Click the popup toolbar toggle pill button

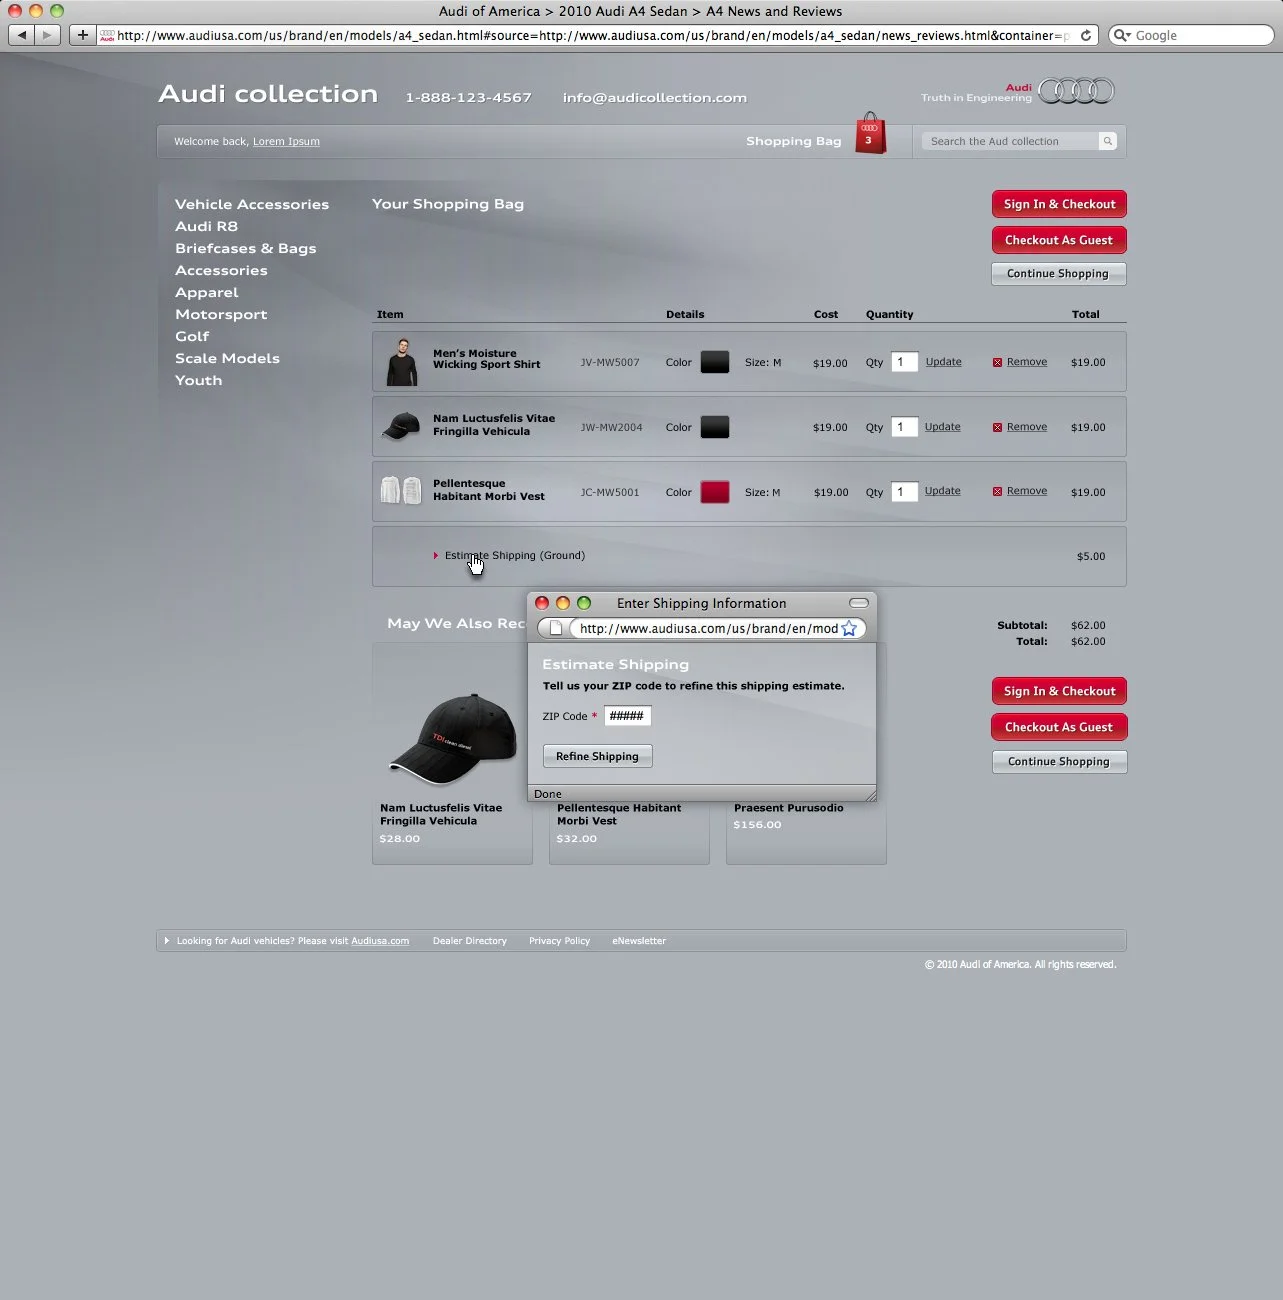coord(858,603)
